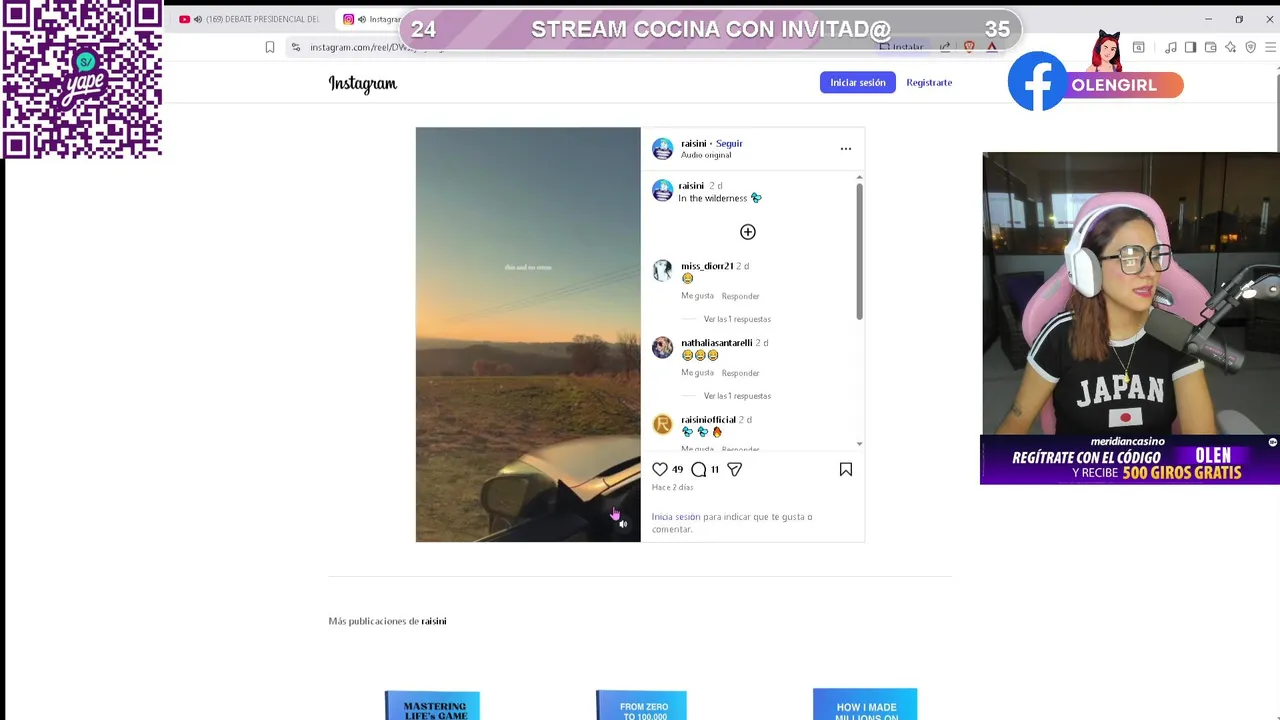
Task: Click the comments scroll up arrow
Action: tap(859, 177)
